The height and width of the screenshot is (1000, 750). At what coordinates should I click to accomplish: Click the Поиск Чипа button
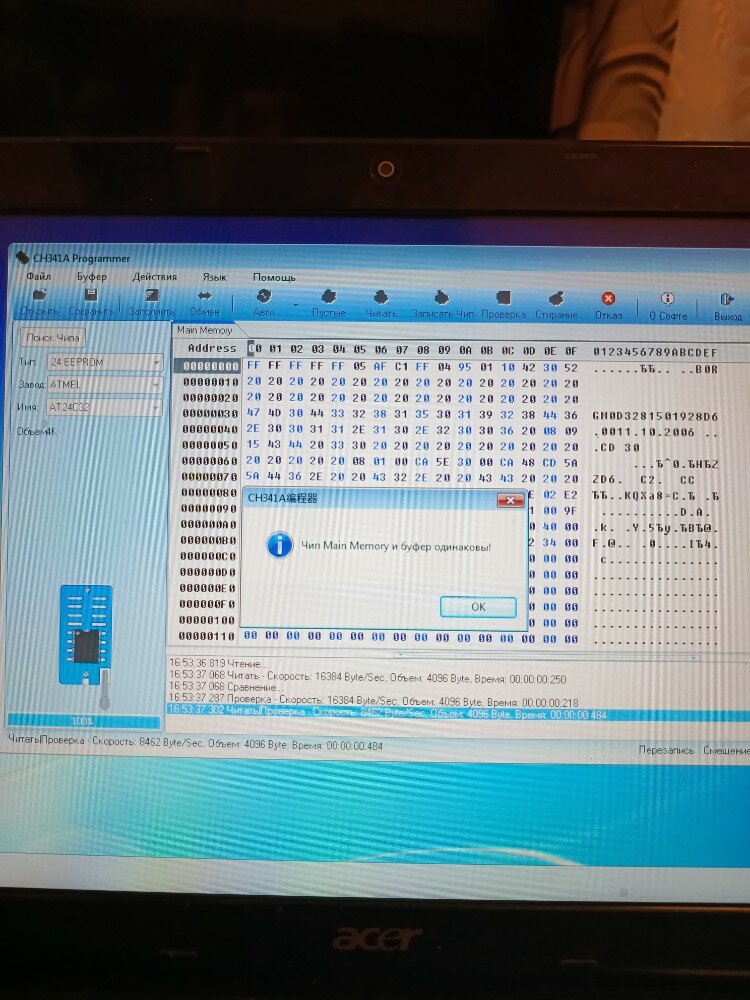click(x=52, y=337)
